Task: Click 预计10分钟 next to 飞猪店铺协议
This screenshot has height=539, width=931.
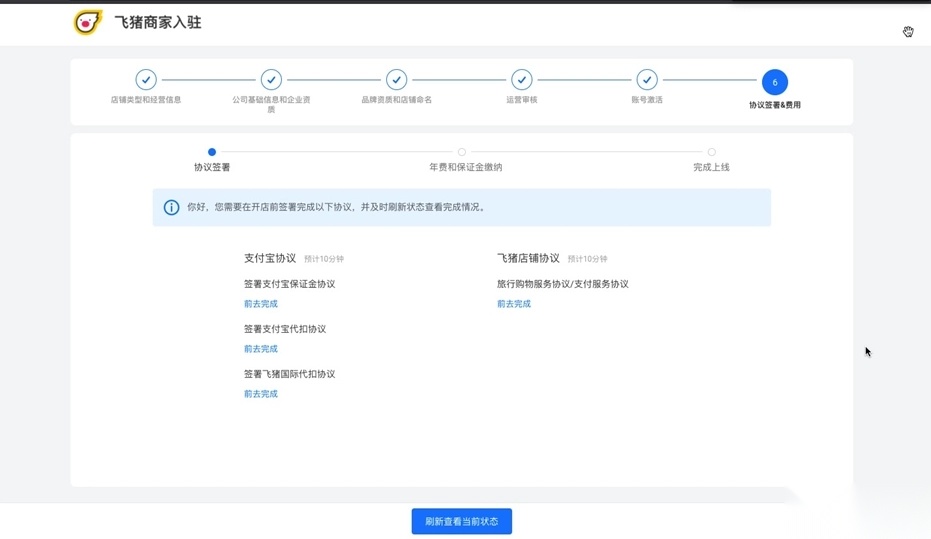Action: tap(587, 259)
